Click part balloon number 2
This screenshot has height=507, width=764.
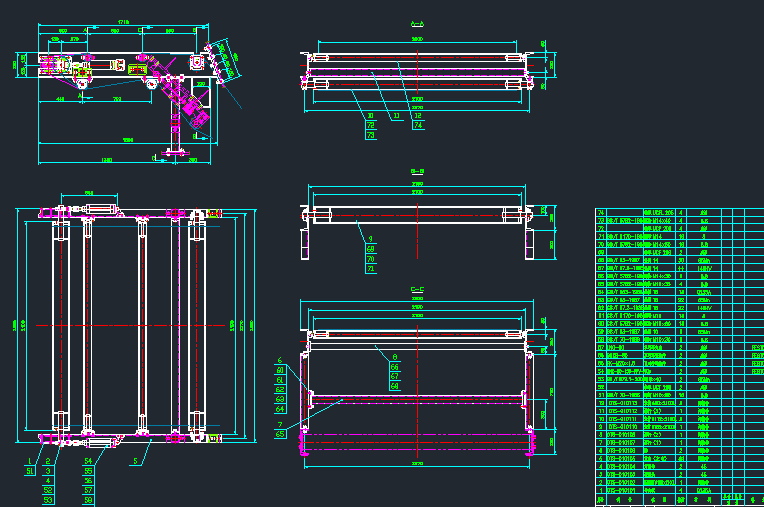click(x=48, y=461)
